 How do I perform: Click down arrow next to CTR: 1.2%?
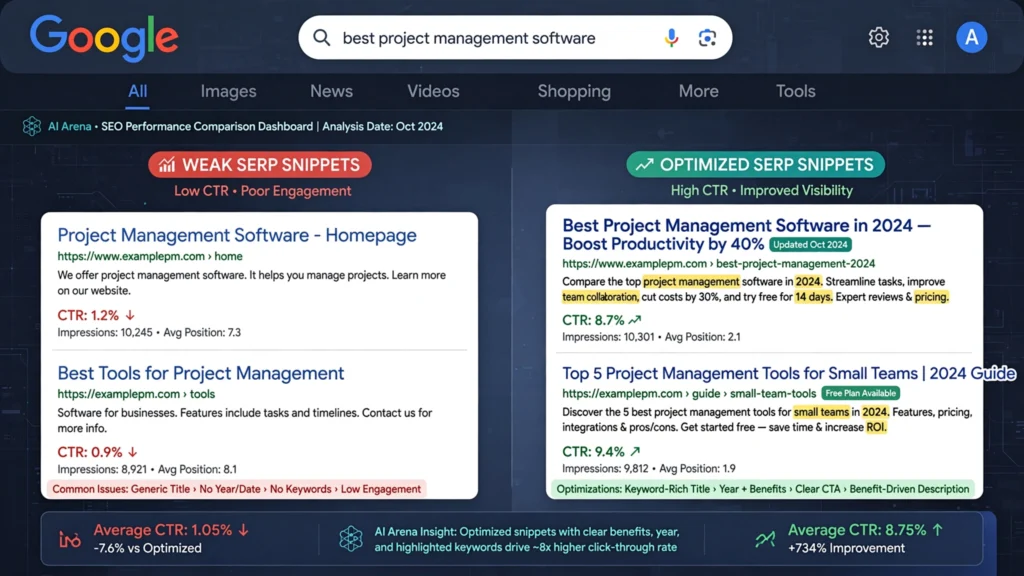(130, 315)
